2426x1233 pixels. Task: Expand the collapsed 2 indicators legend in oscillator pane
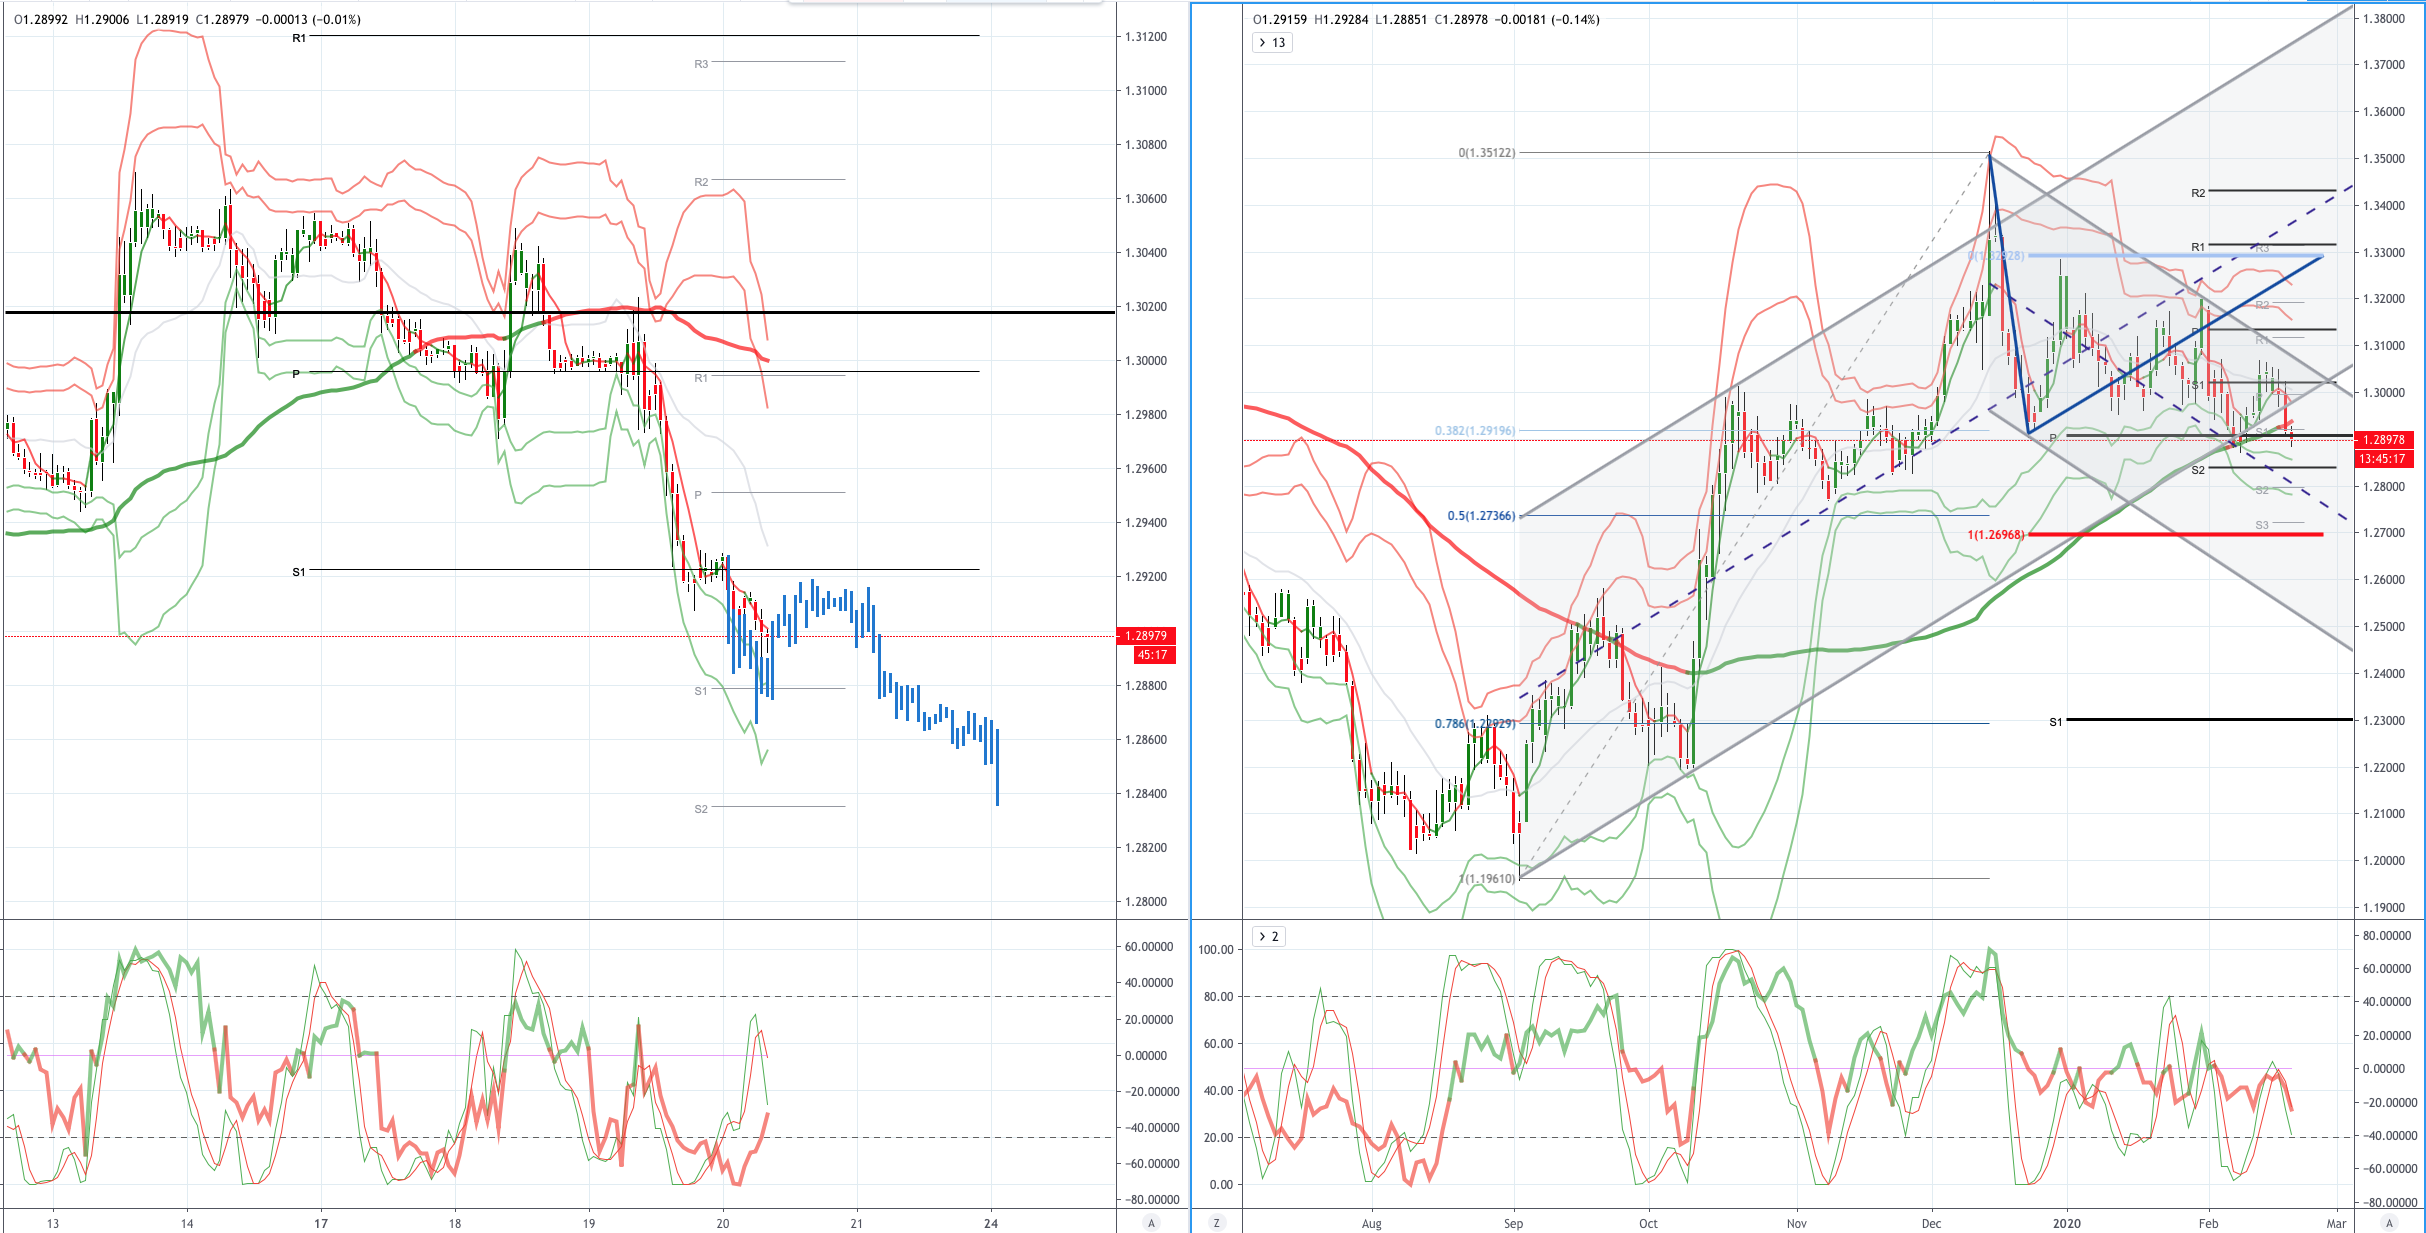[1268, 936]
